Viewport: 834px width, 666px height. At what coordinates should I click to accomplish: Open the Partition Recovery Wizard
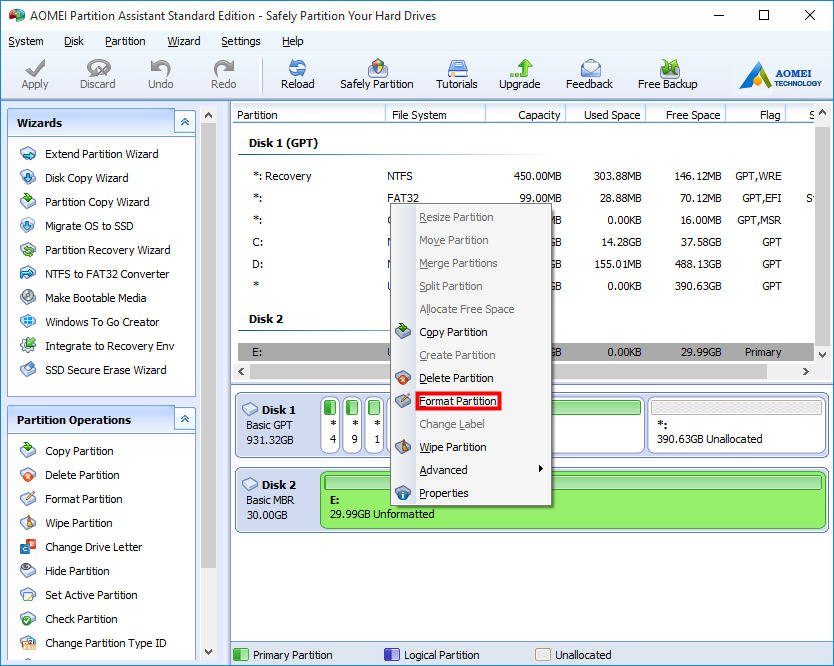107,250
